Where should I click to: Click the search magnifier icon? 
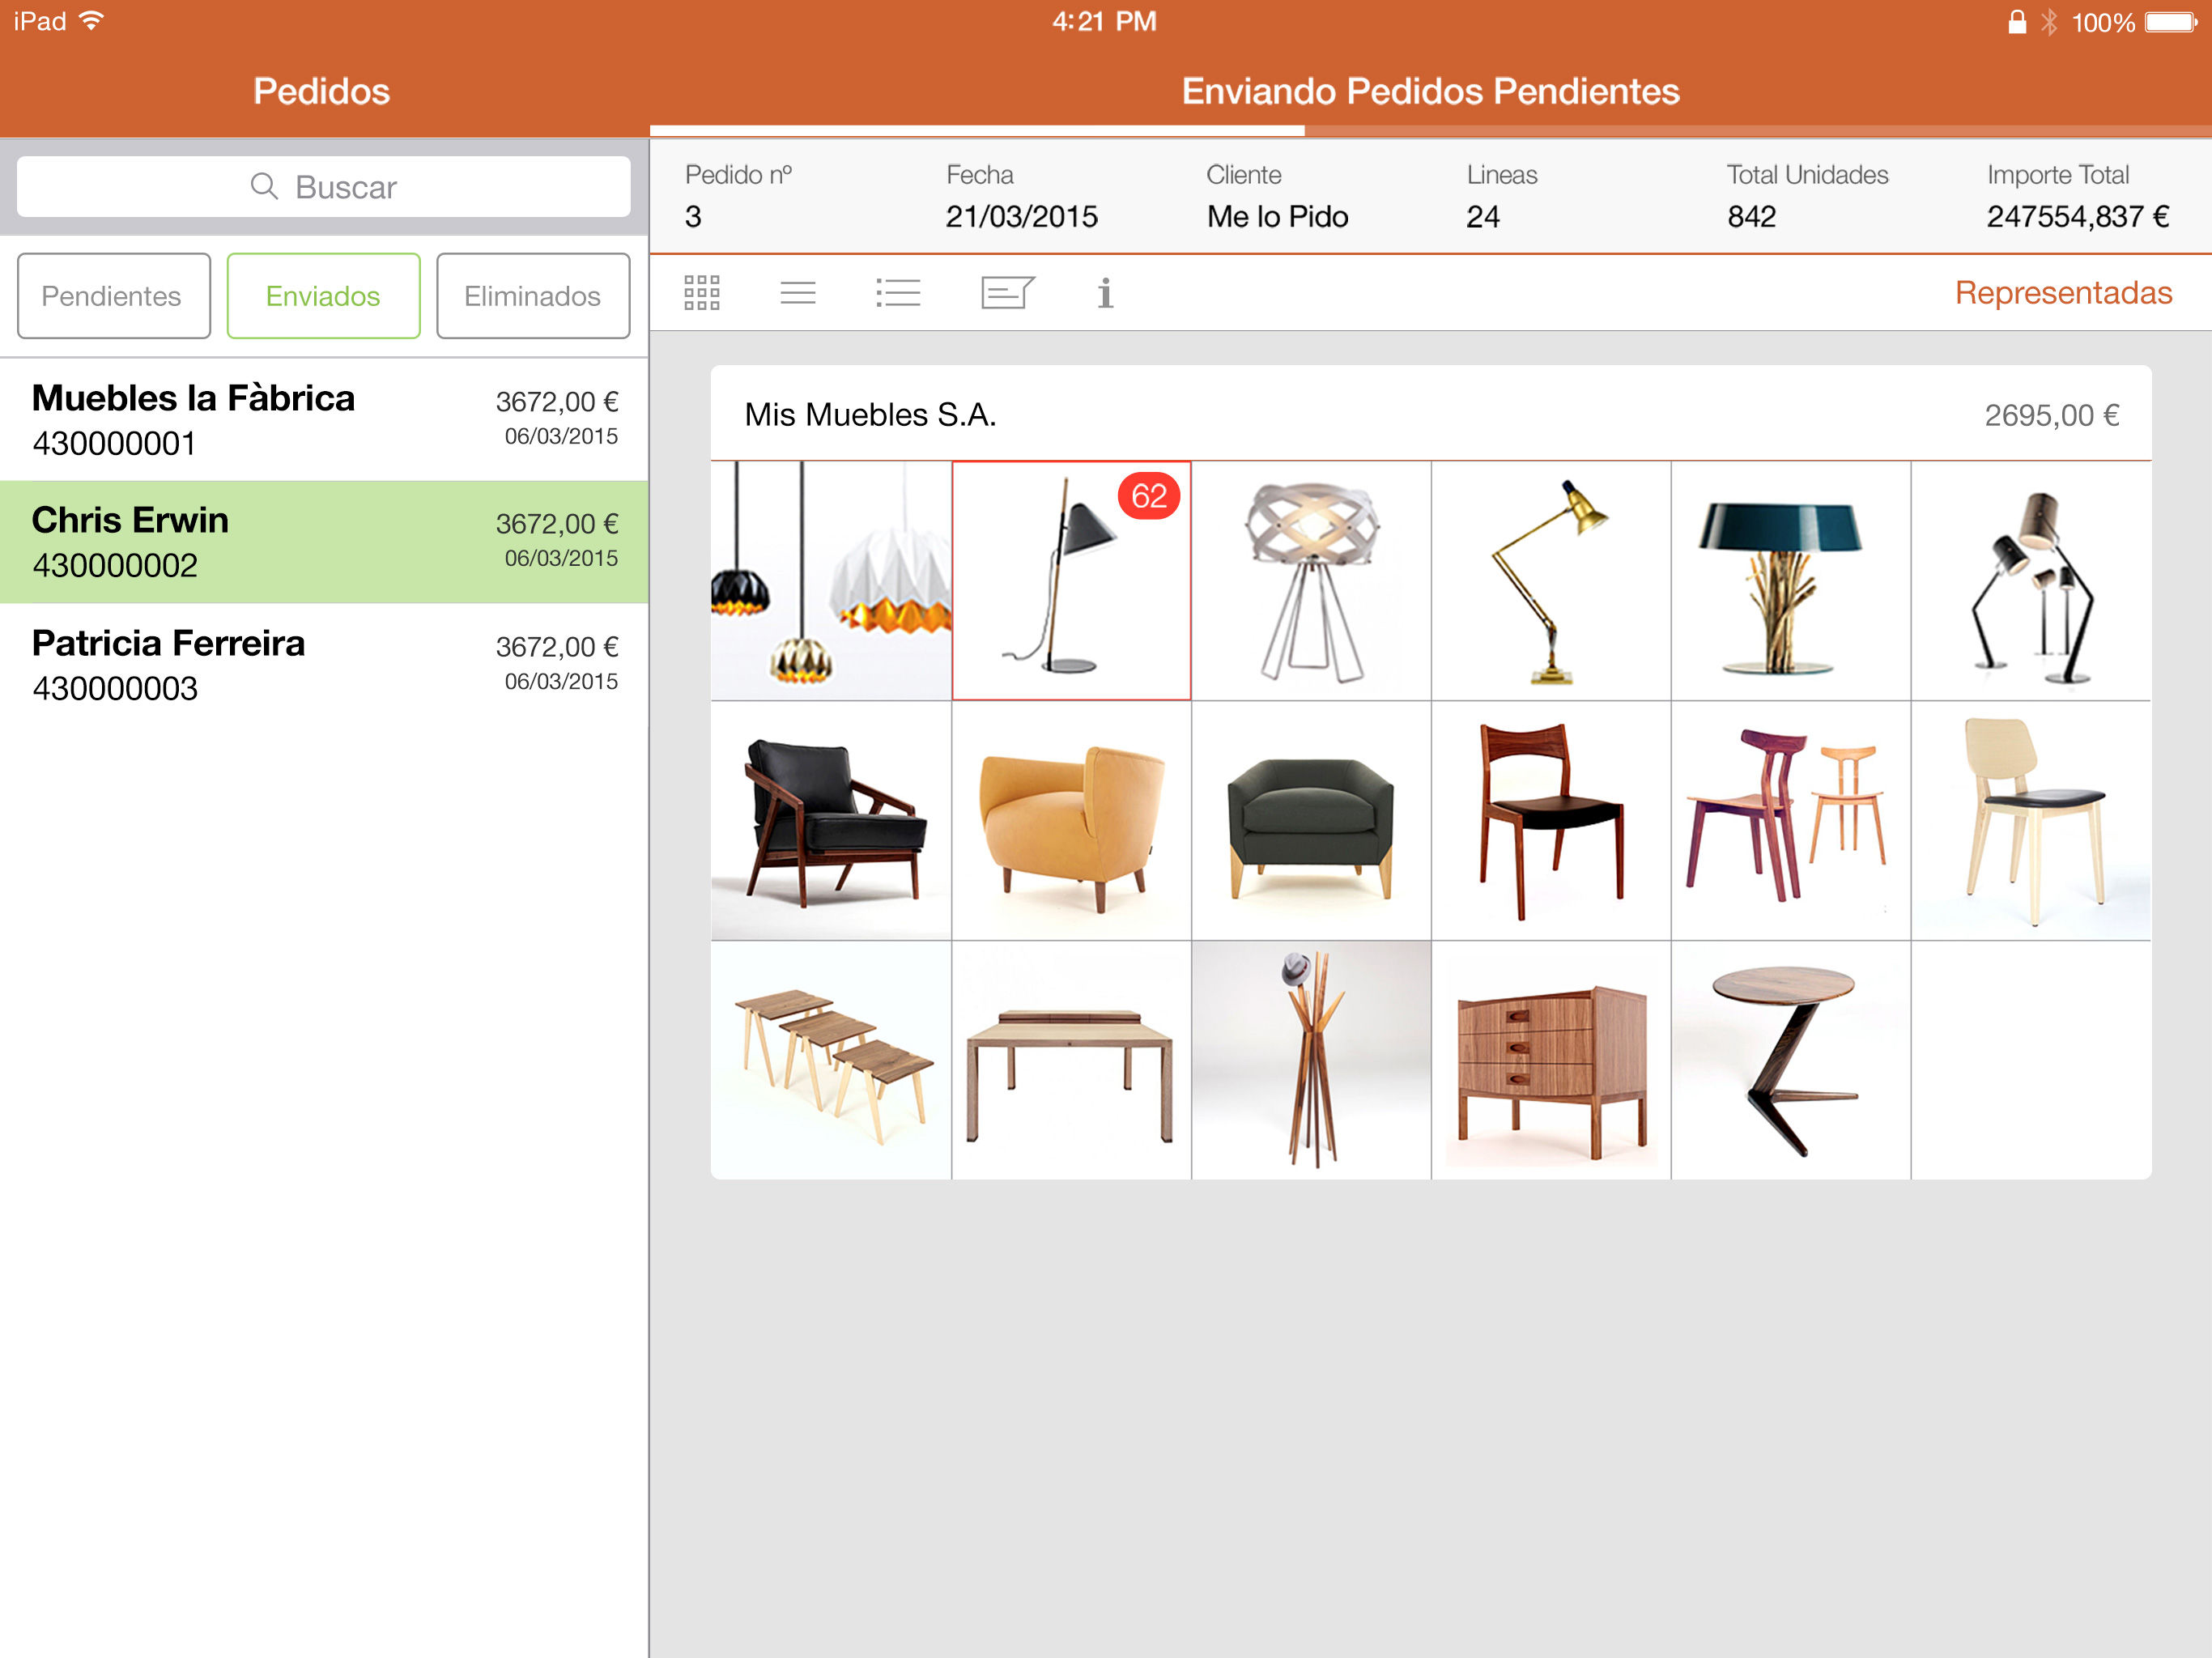pos(264,187)
